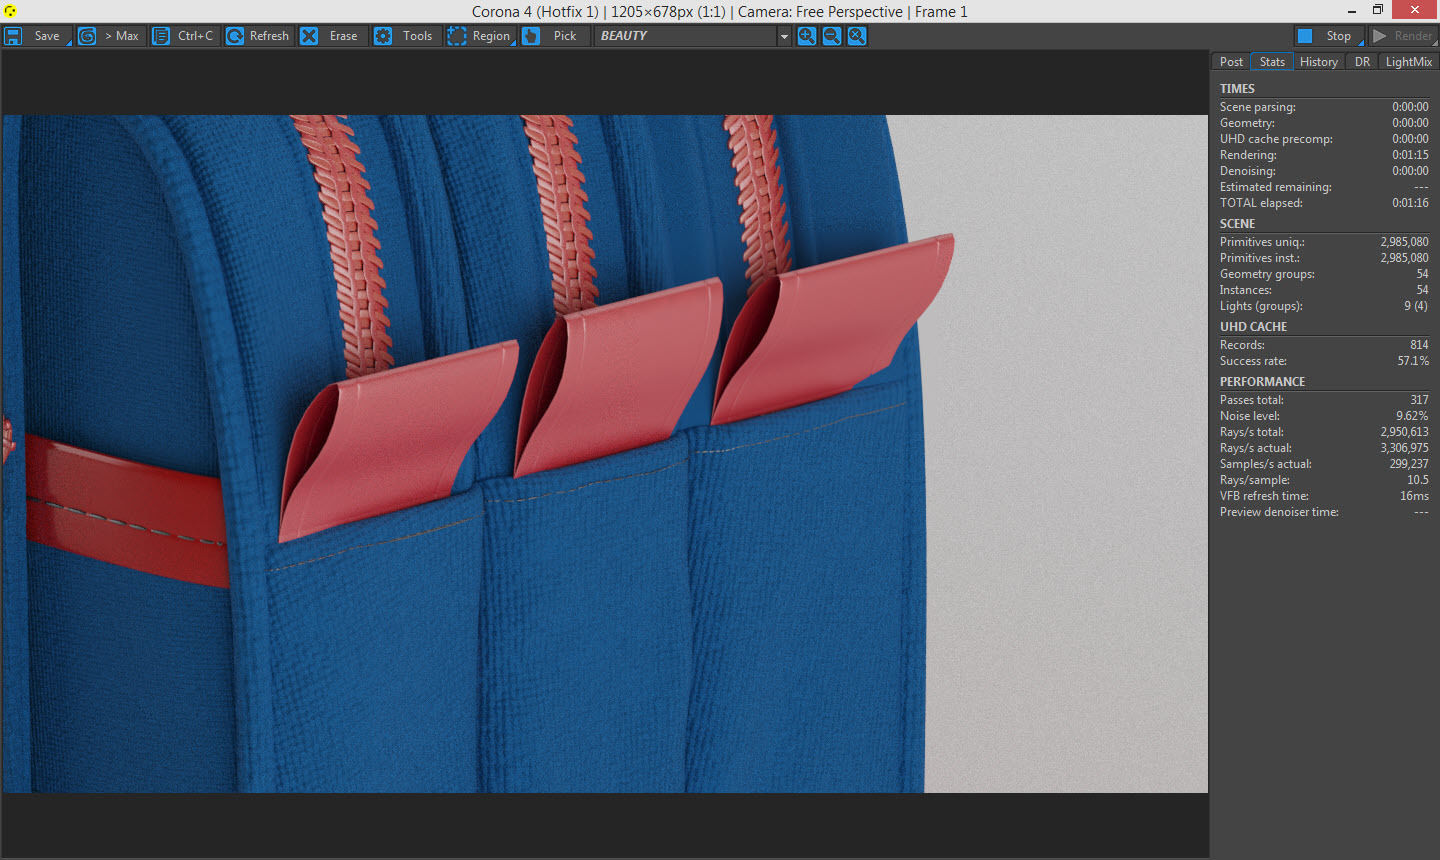Zoom in on the render

806,36
